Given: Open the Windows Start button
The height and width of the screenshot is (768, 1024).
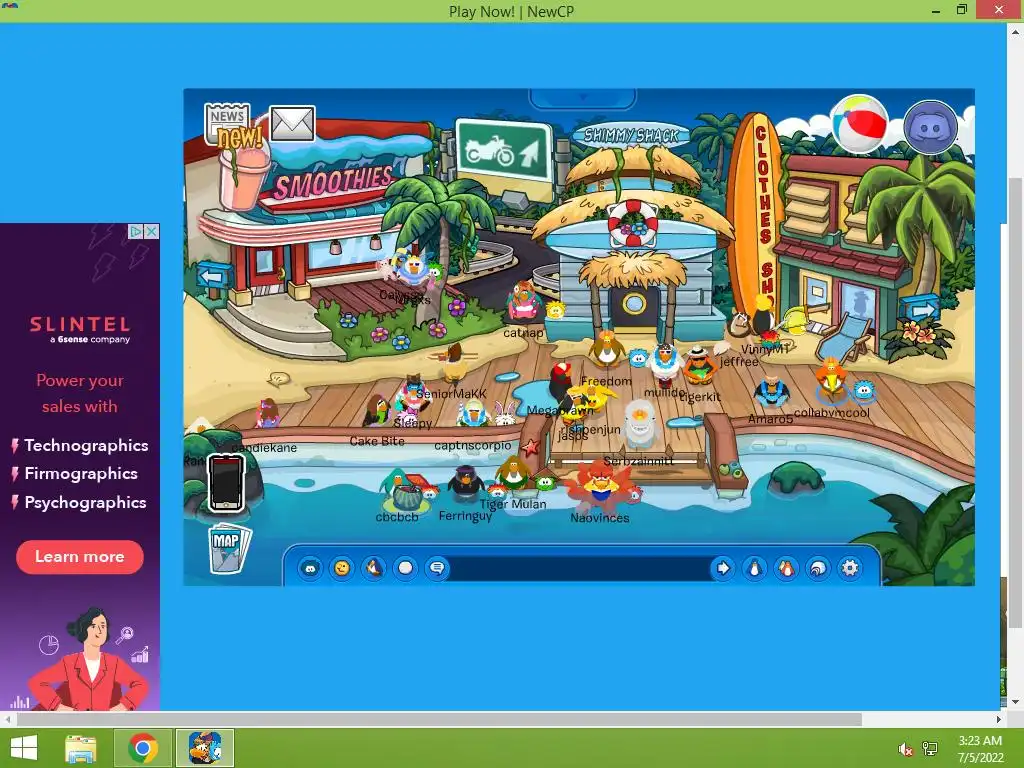Looking at the screenshot, I should [24, 748].
